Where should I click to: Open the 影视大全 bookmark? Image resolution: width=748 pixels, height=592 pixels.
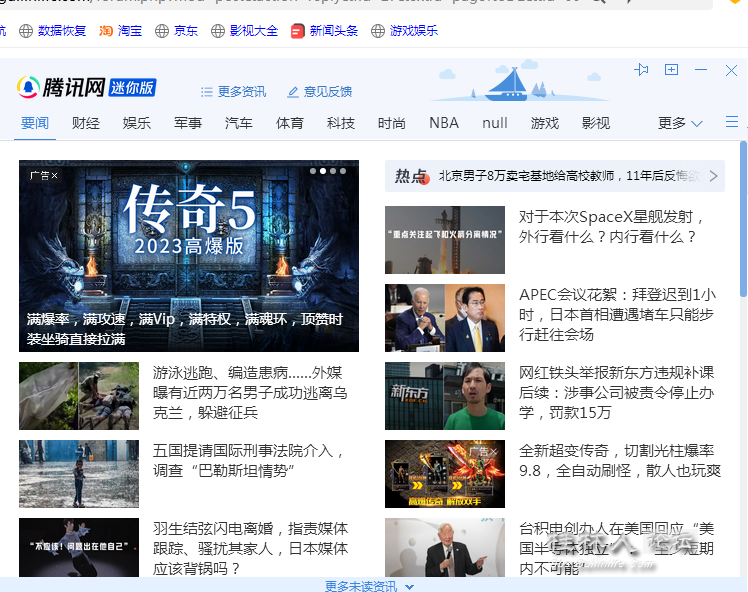coord(245,31)
